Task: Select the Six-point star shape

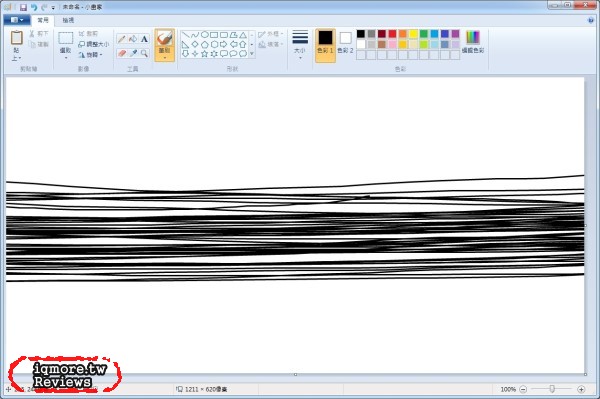Action: 214,54
